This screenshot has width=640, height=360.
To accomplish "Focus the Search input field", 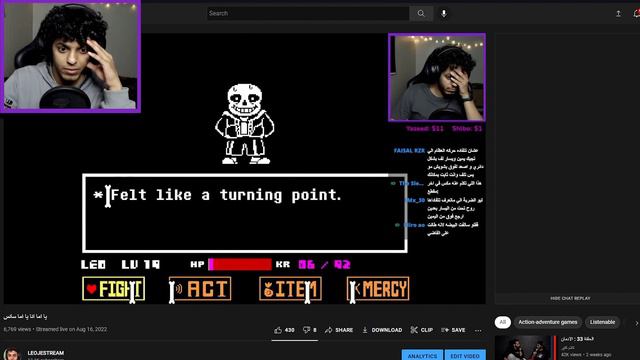I will [x=308, y=13].
